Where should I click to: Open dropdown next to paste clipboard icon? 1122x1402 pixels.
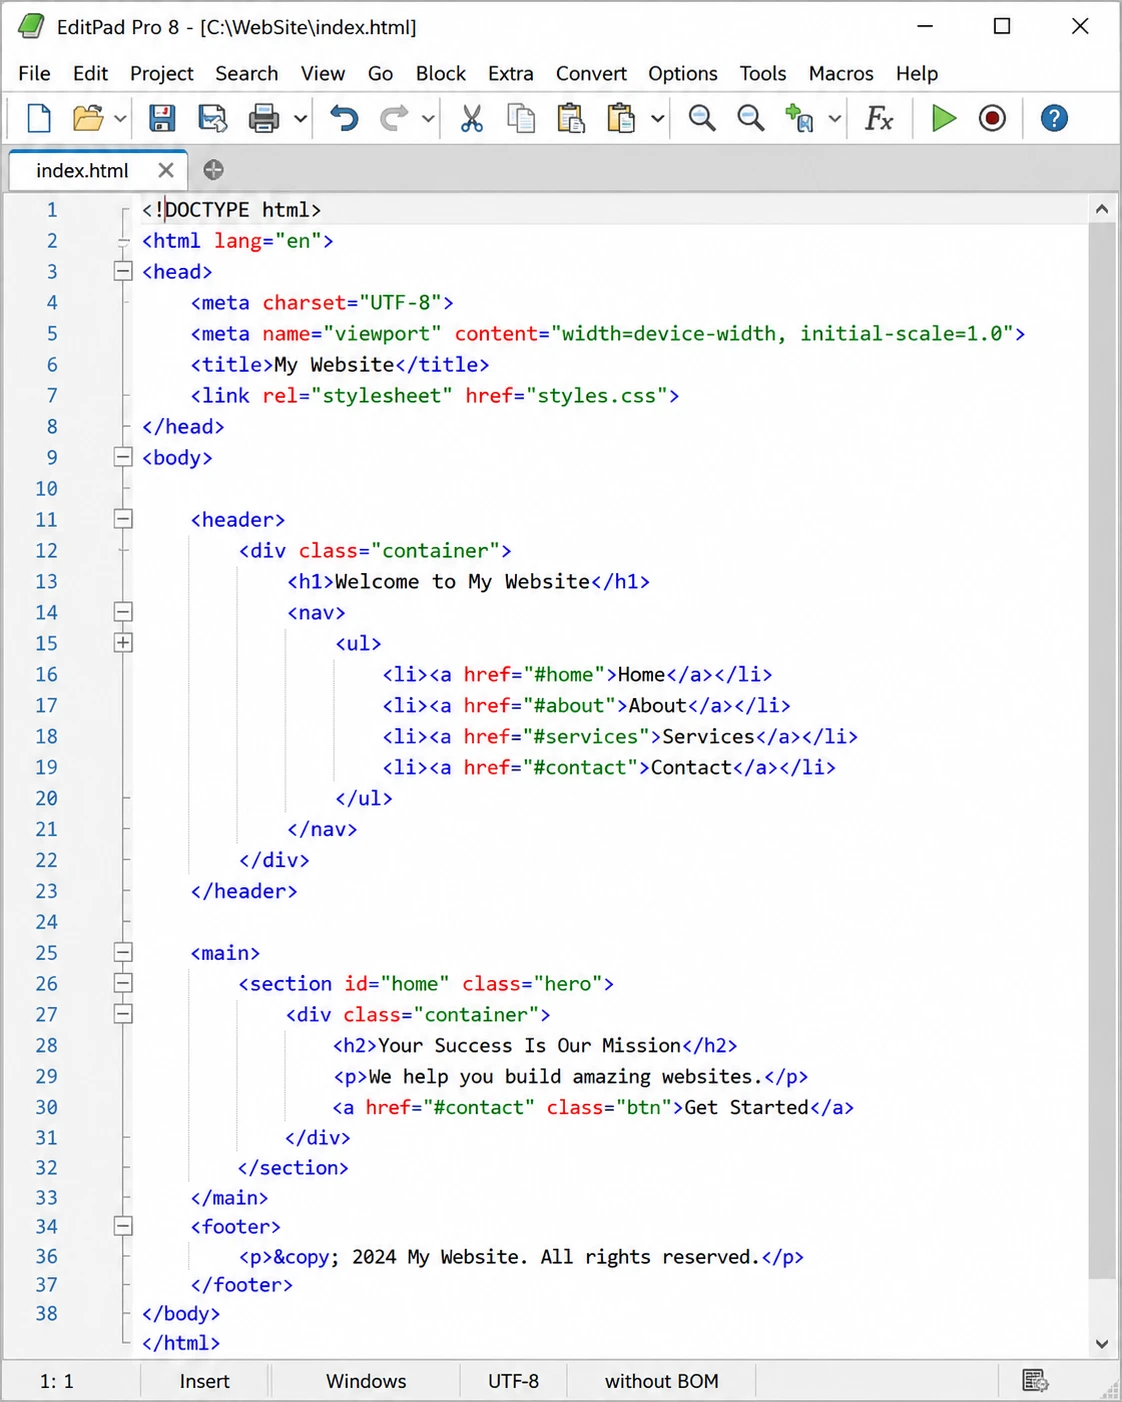click(657, 119)
